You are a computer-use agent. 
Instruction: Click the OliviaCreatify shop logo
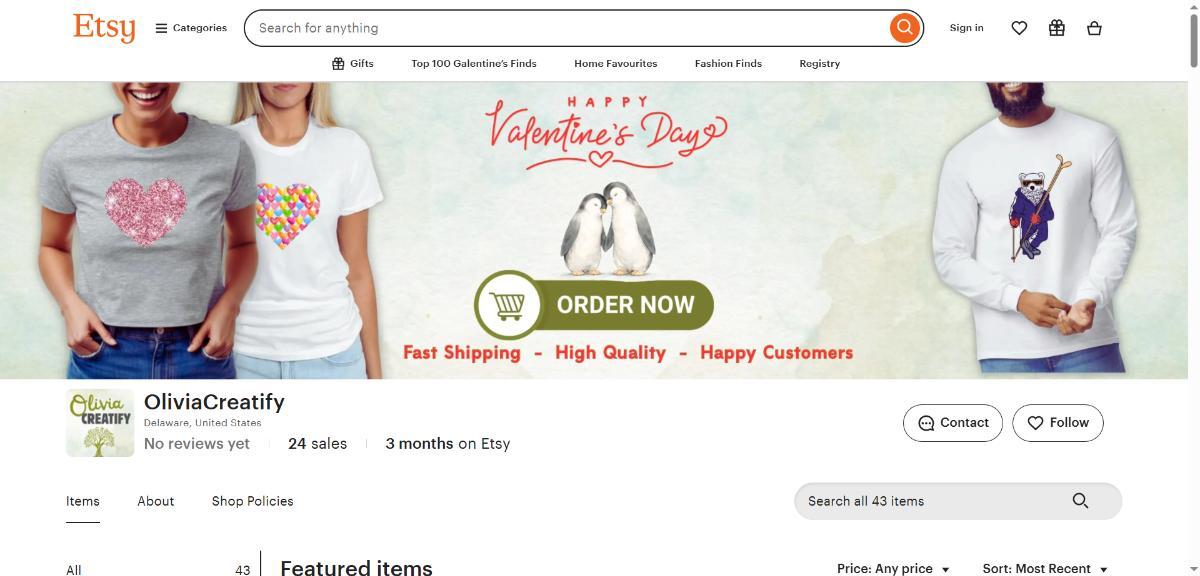(100, 423)
